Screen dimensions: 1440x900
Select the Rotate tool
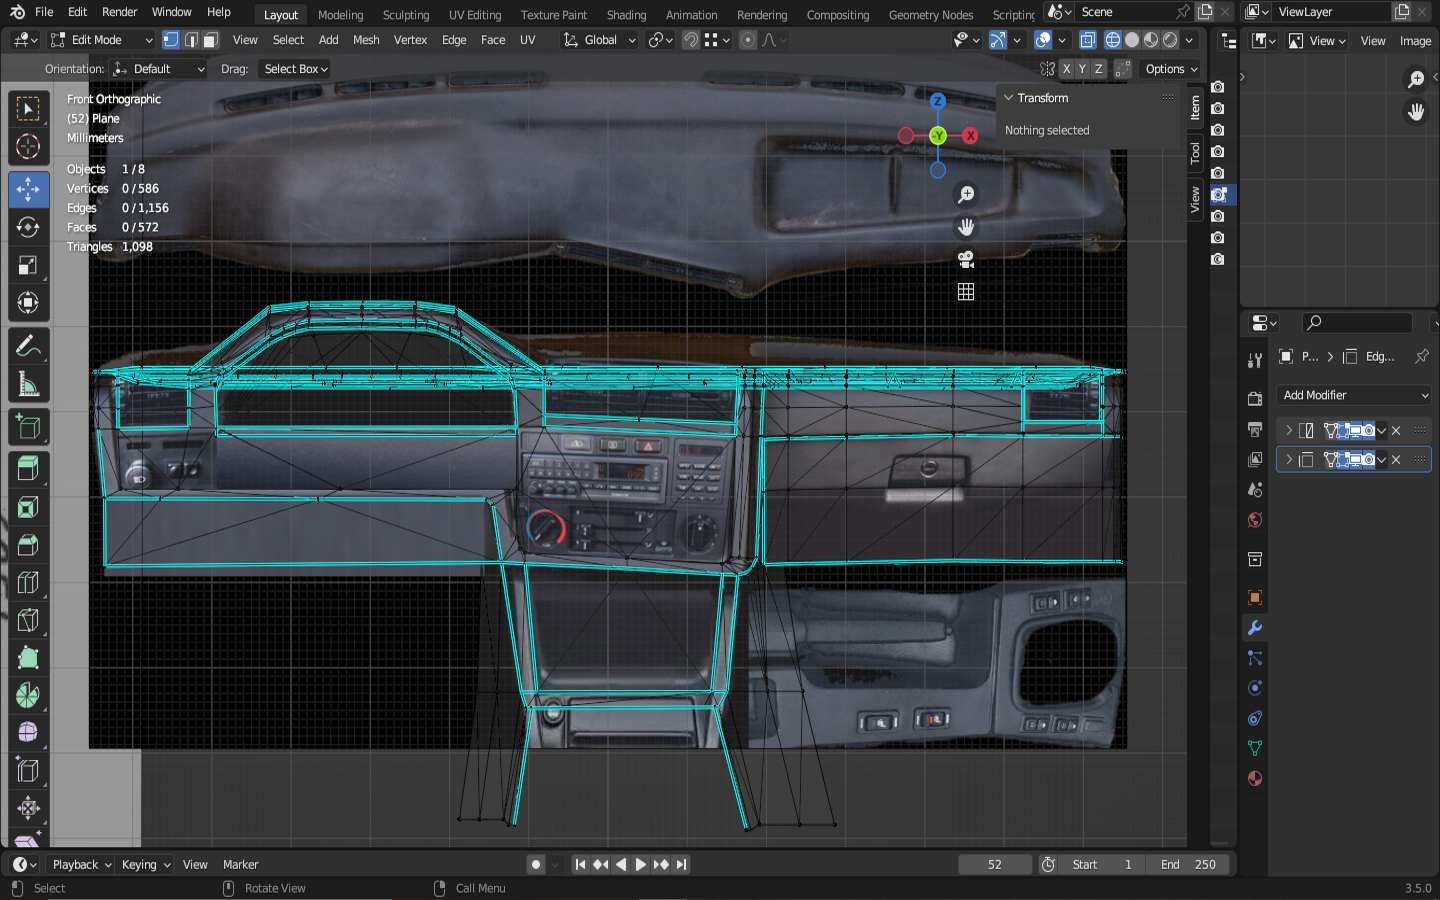click(28, 227)
